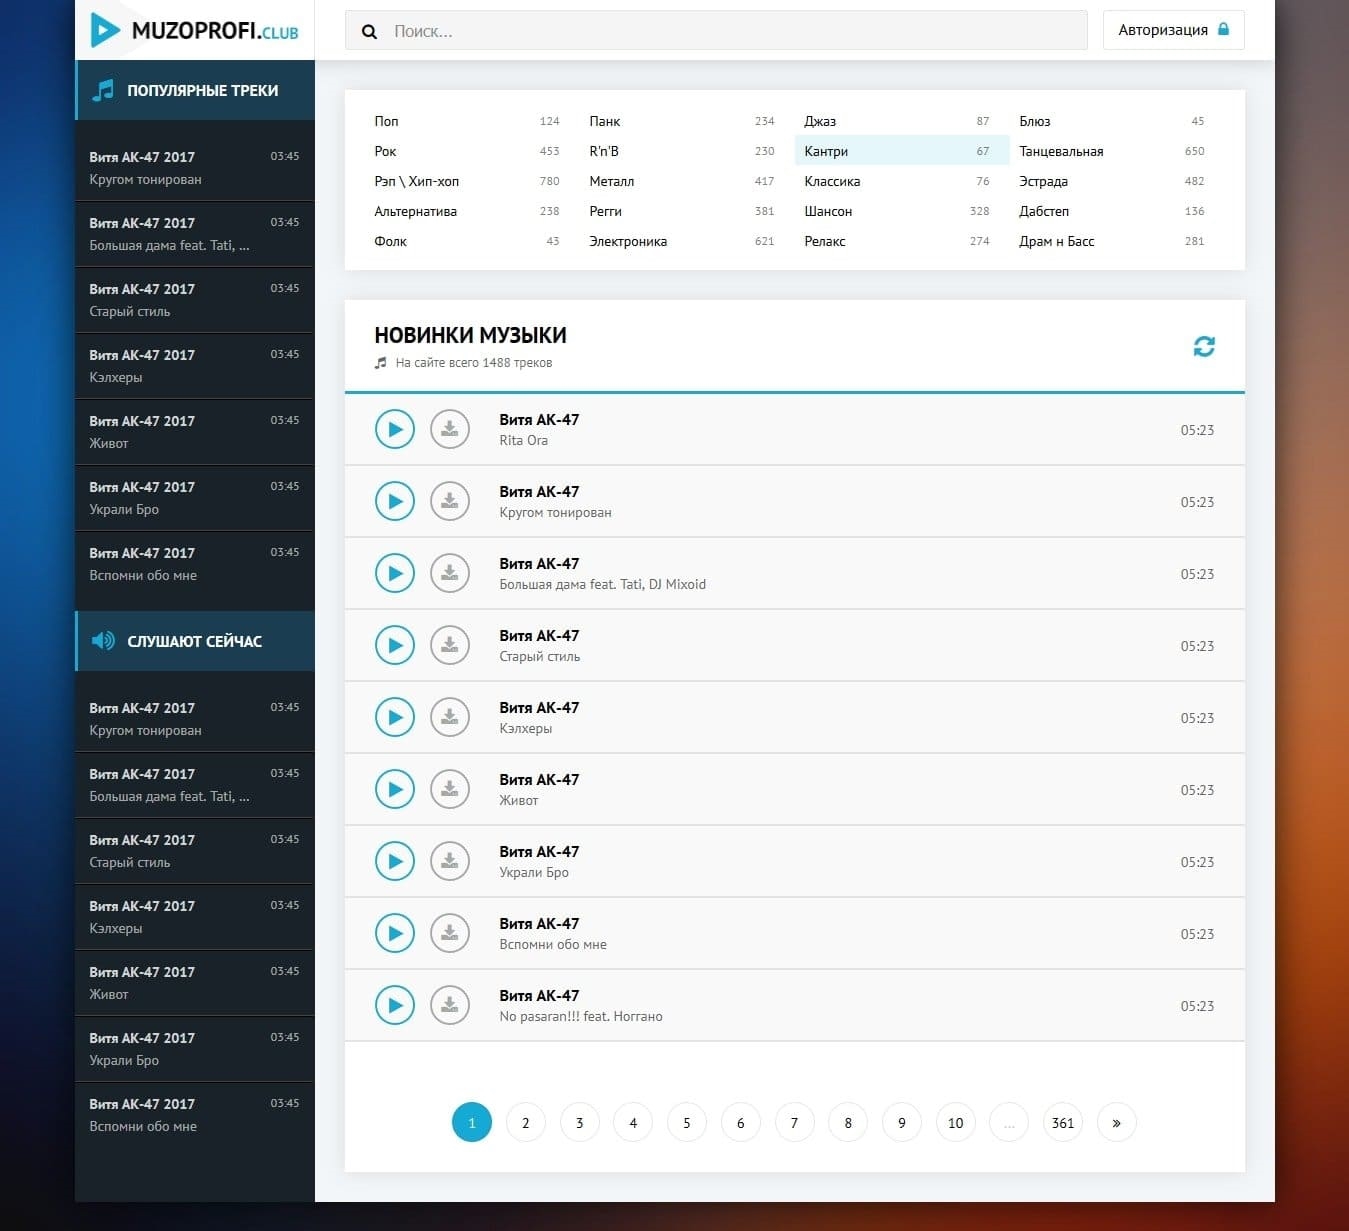Refresh the Новинки музыки list

(x=1204, y=346)
